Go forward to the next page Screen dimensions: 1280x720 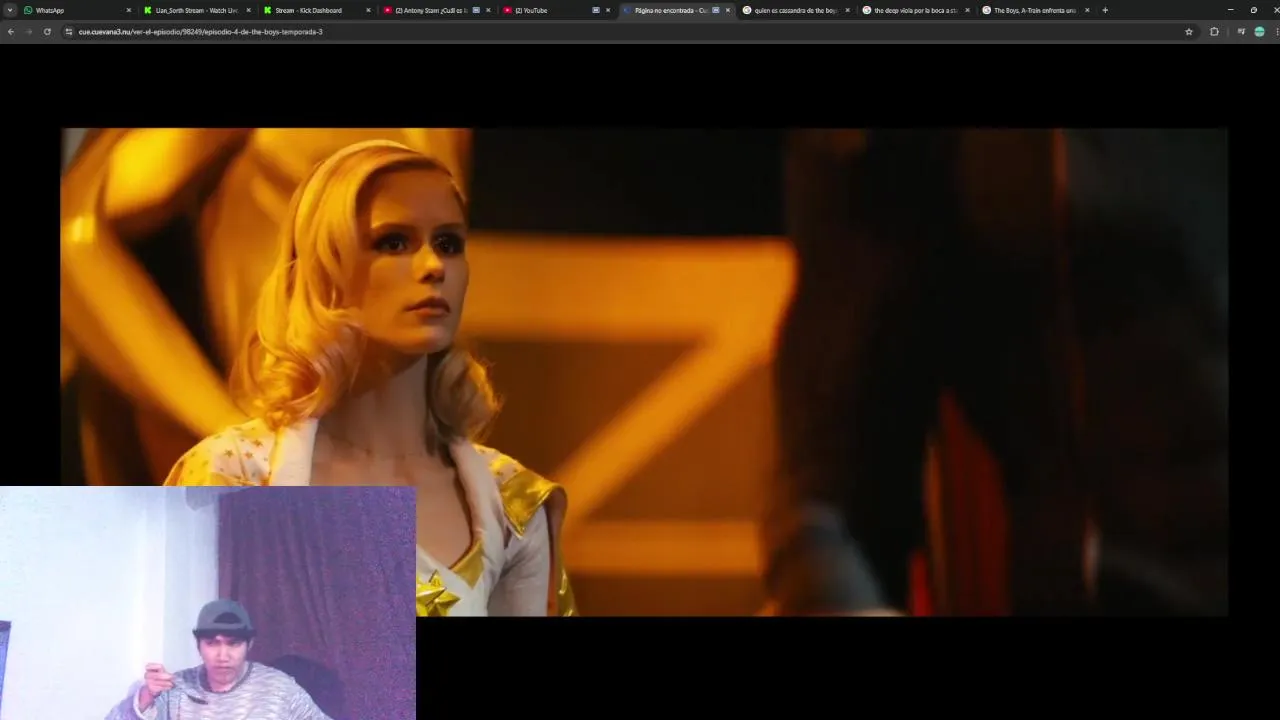pyautogui.click(x=28, y=32)
